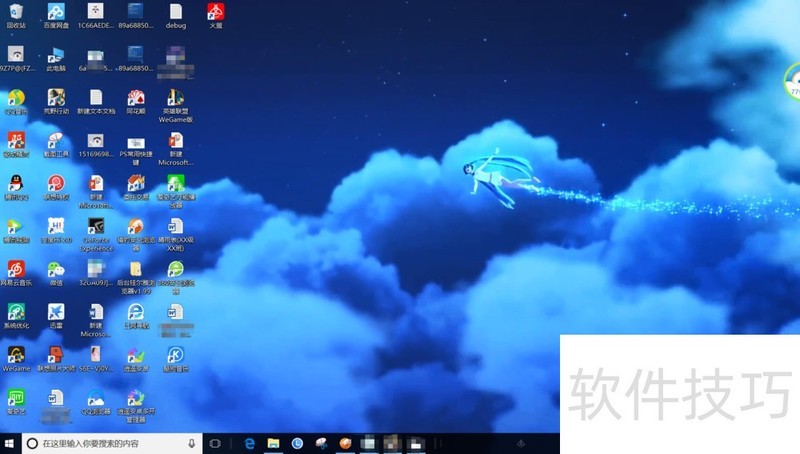This screenshot has height=454, width=800.
Task: Launch the 爱奇艺 shortcut
Action: coord(16,401)
